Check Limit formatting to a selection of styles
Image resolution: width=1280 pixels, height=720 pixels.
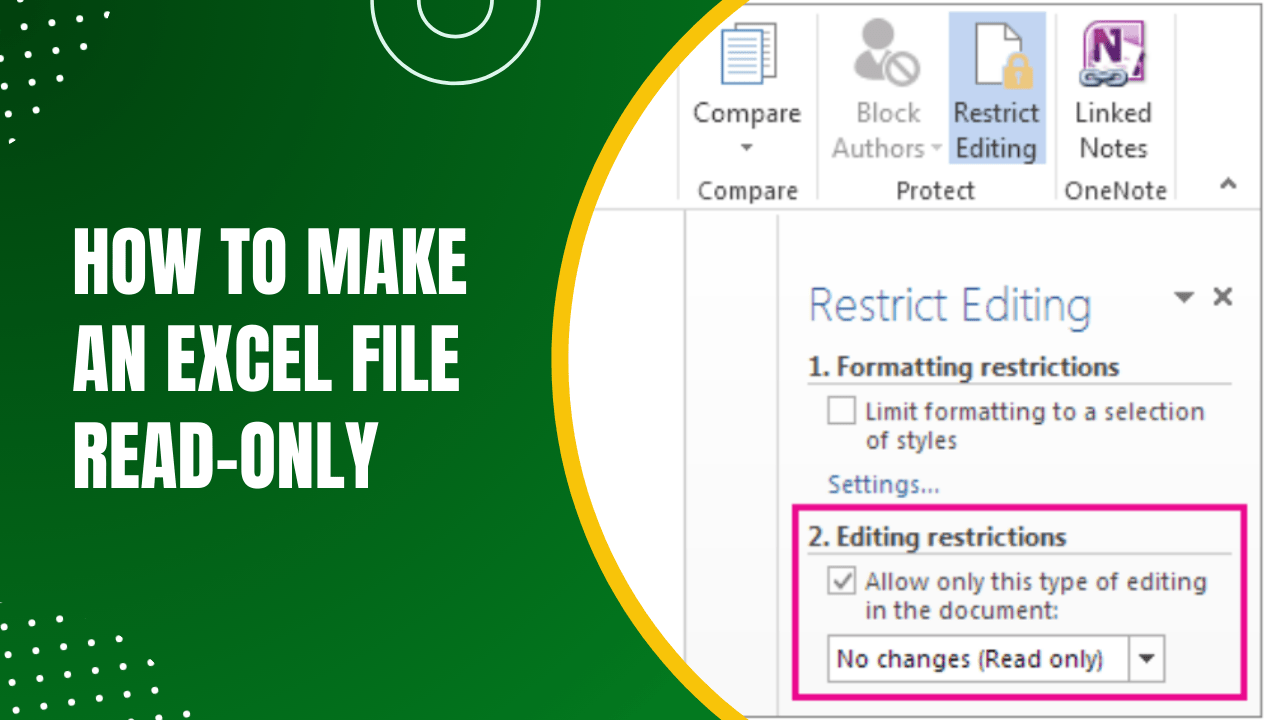(x=841, y=411)
